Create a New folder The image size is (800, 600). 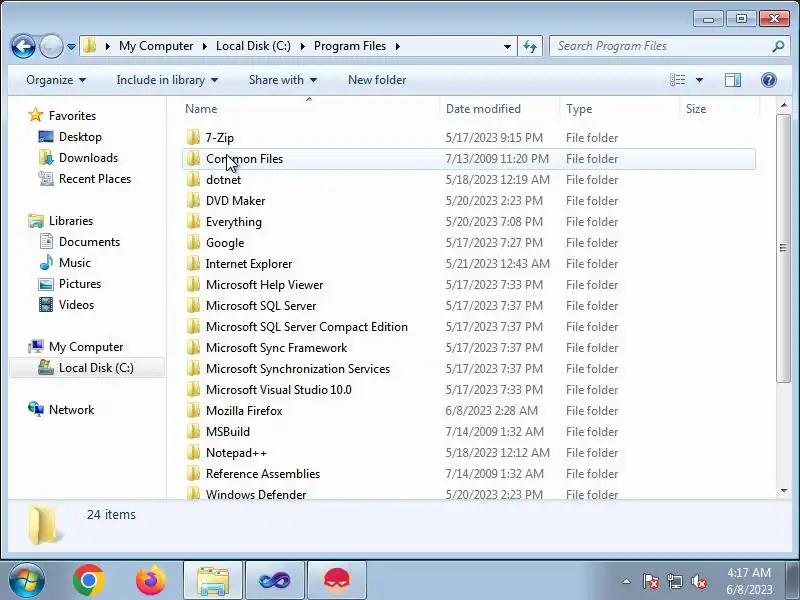tap(377, 80)
